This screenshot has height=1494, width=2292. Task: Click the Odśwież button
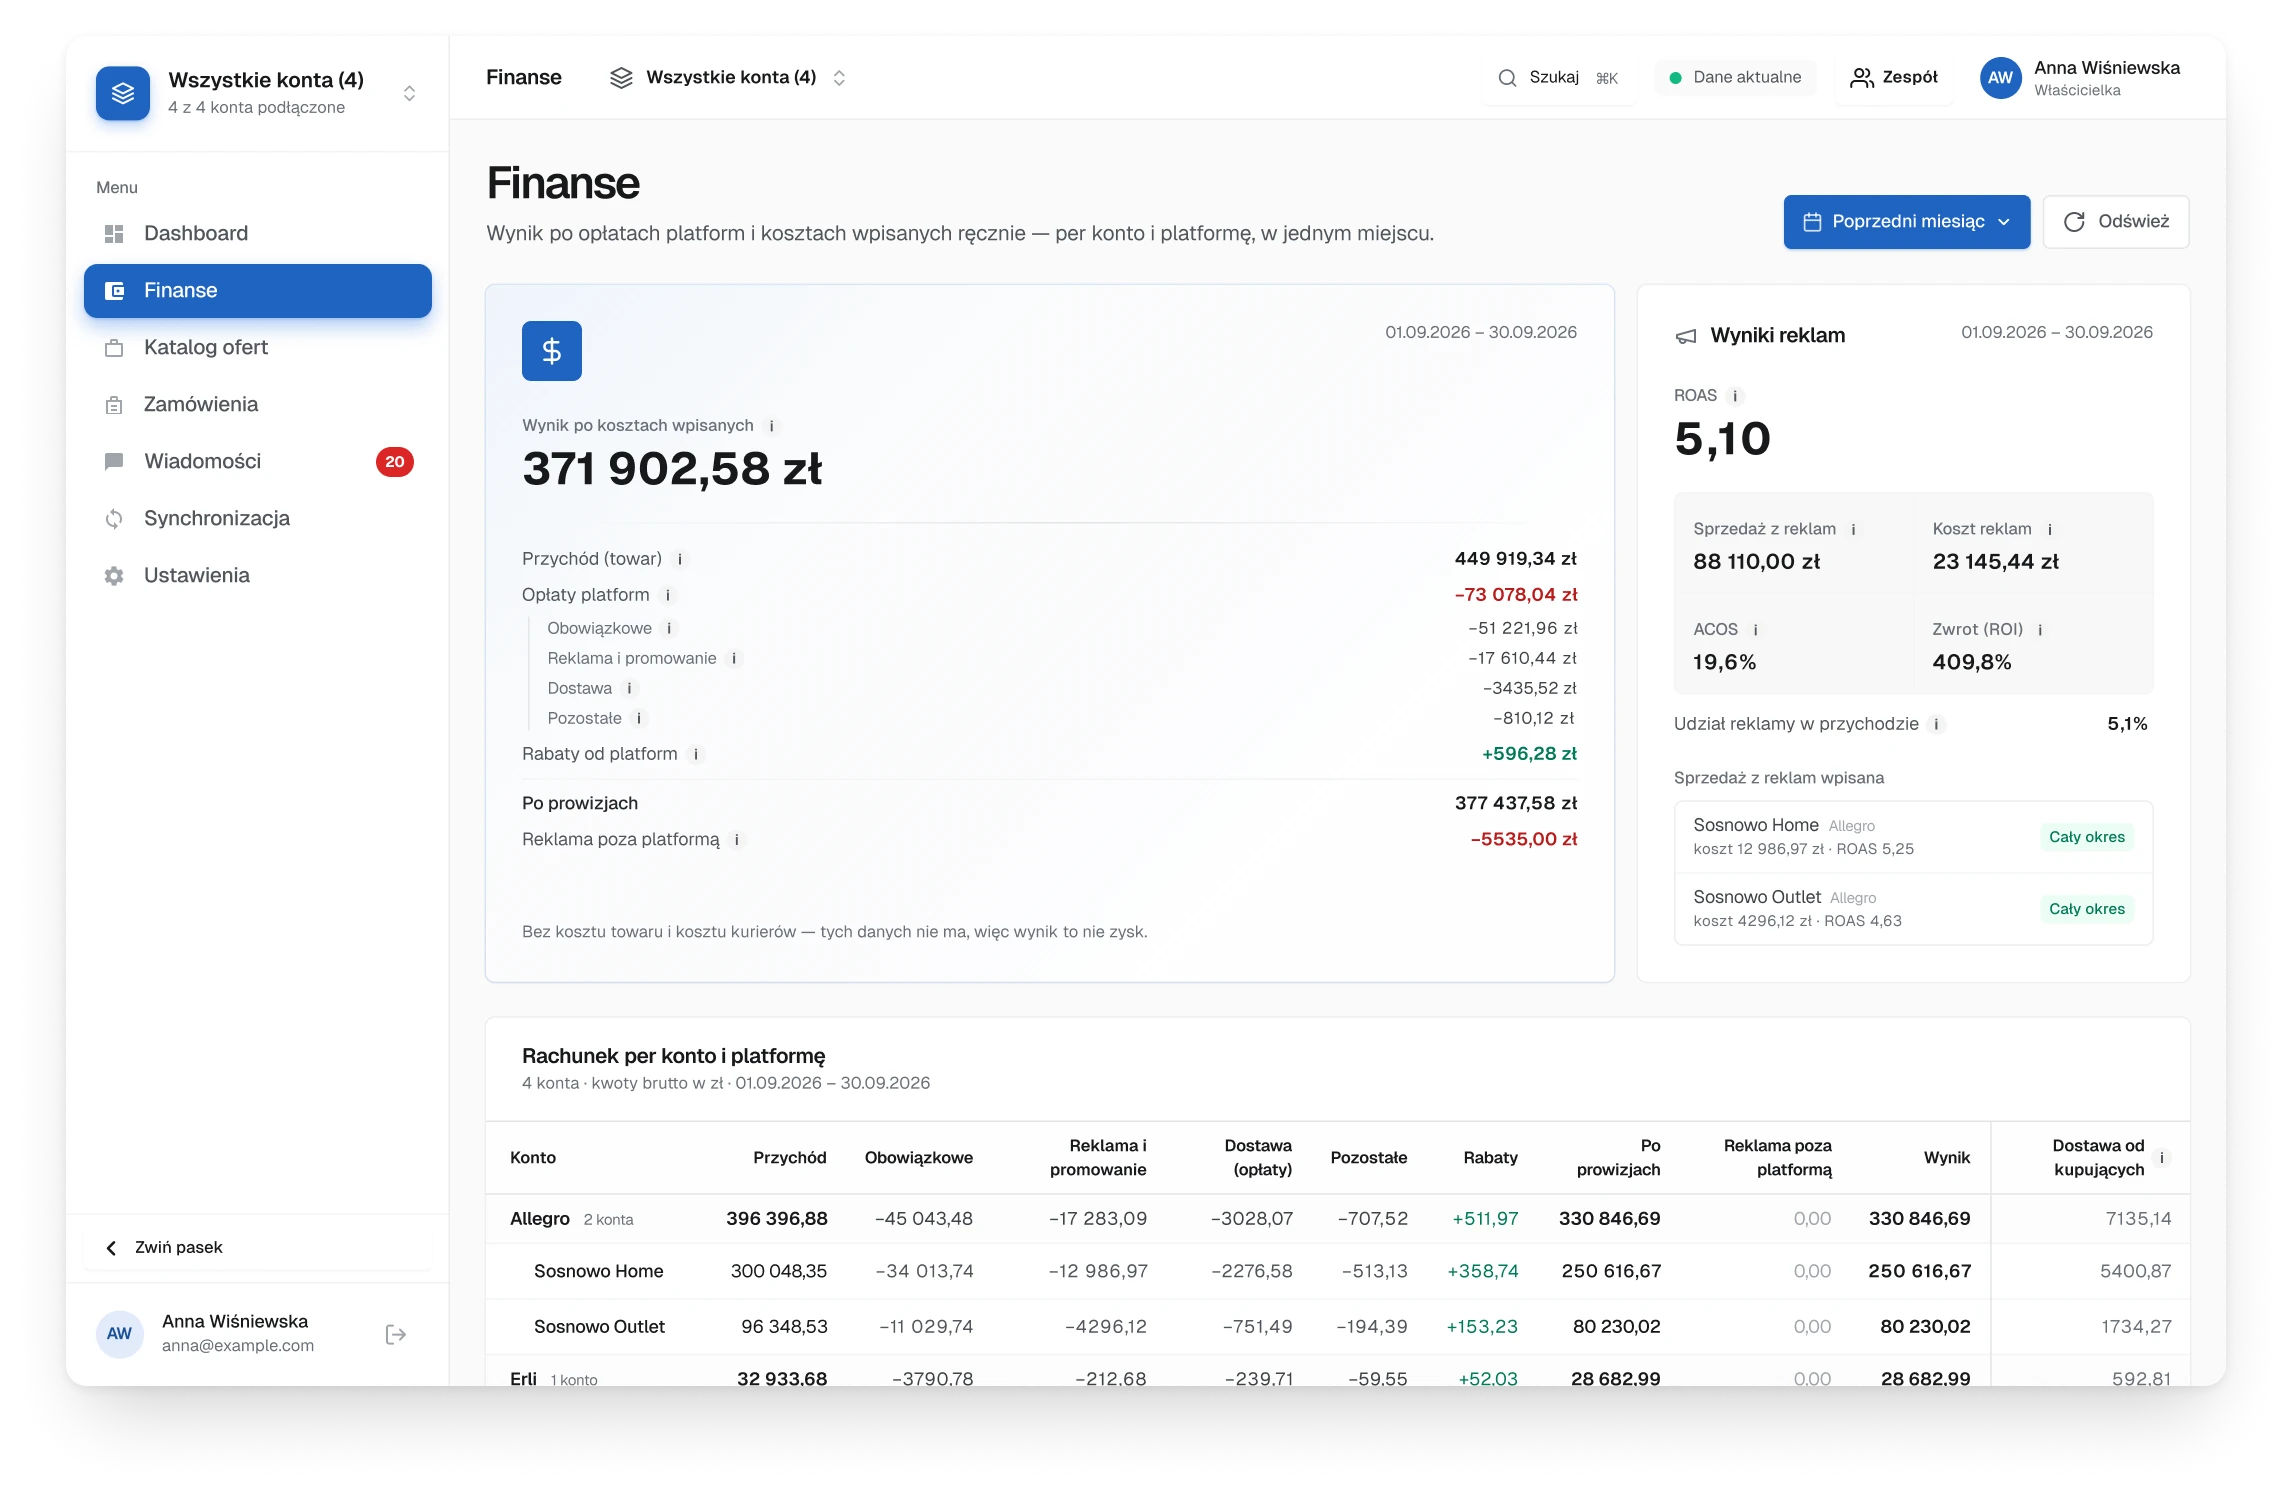coord(2115,221)
